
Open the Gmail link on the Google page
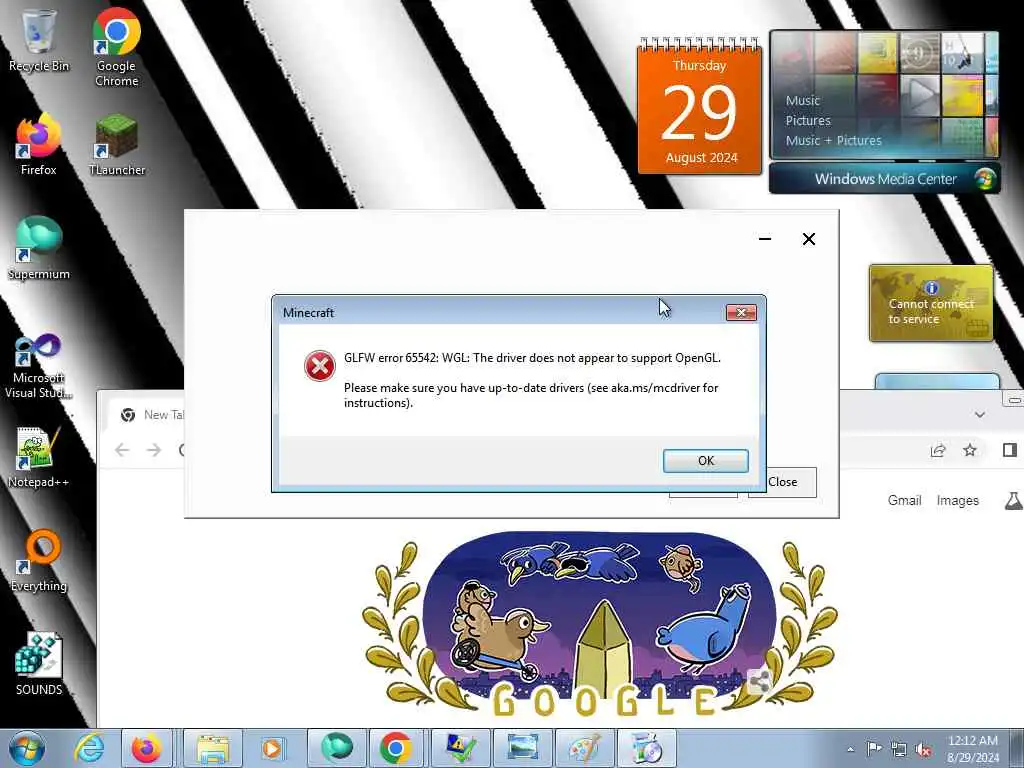(904, 500)
